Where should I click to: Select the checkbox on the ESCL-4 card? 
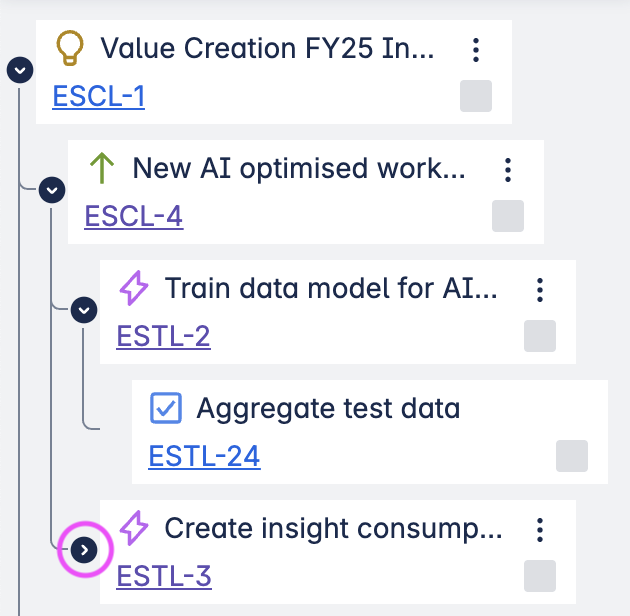point(508,216)
